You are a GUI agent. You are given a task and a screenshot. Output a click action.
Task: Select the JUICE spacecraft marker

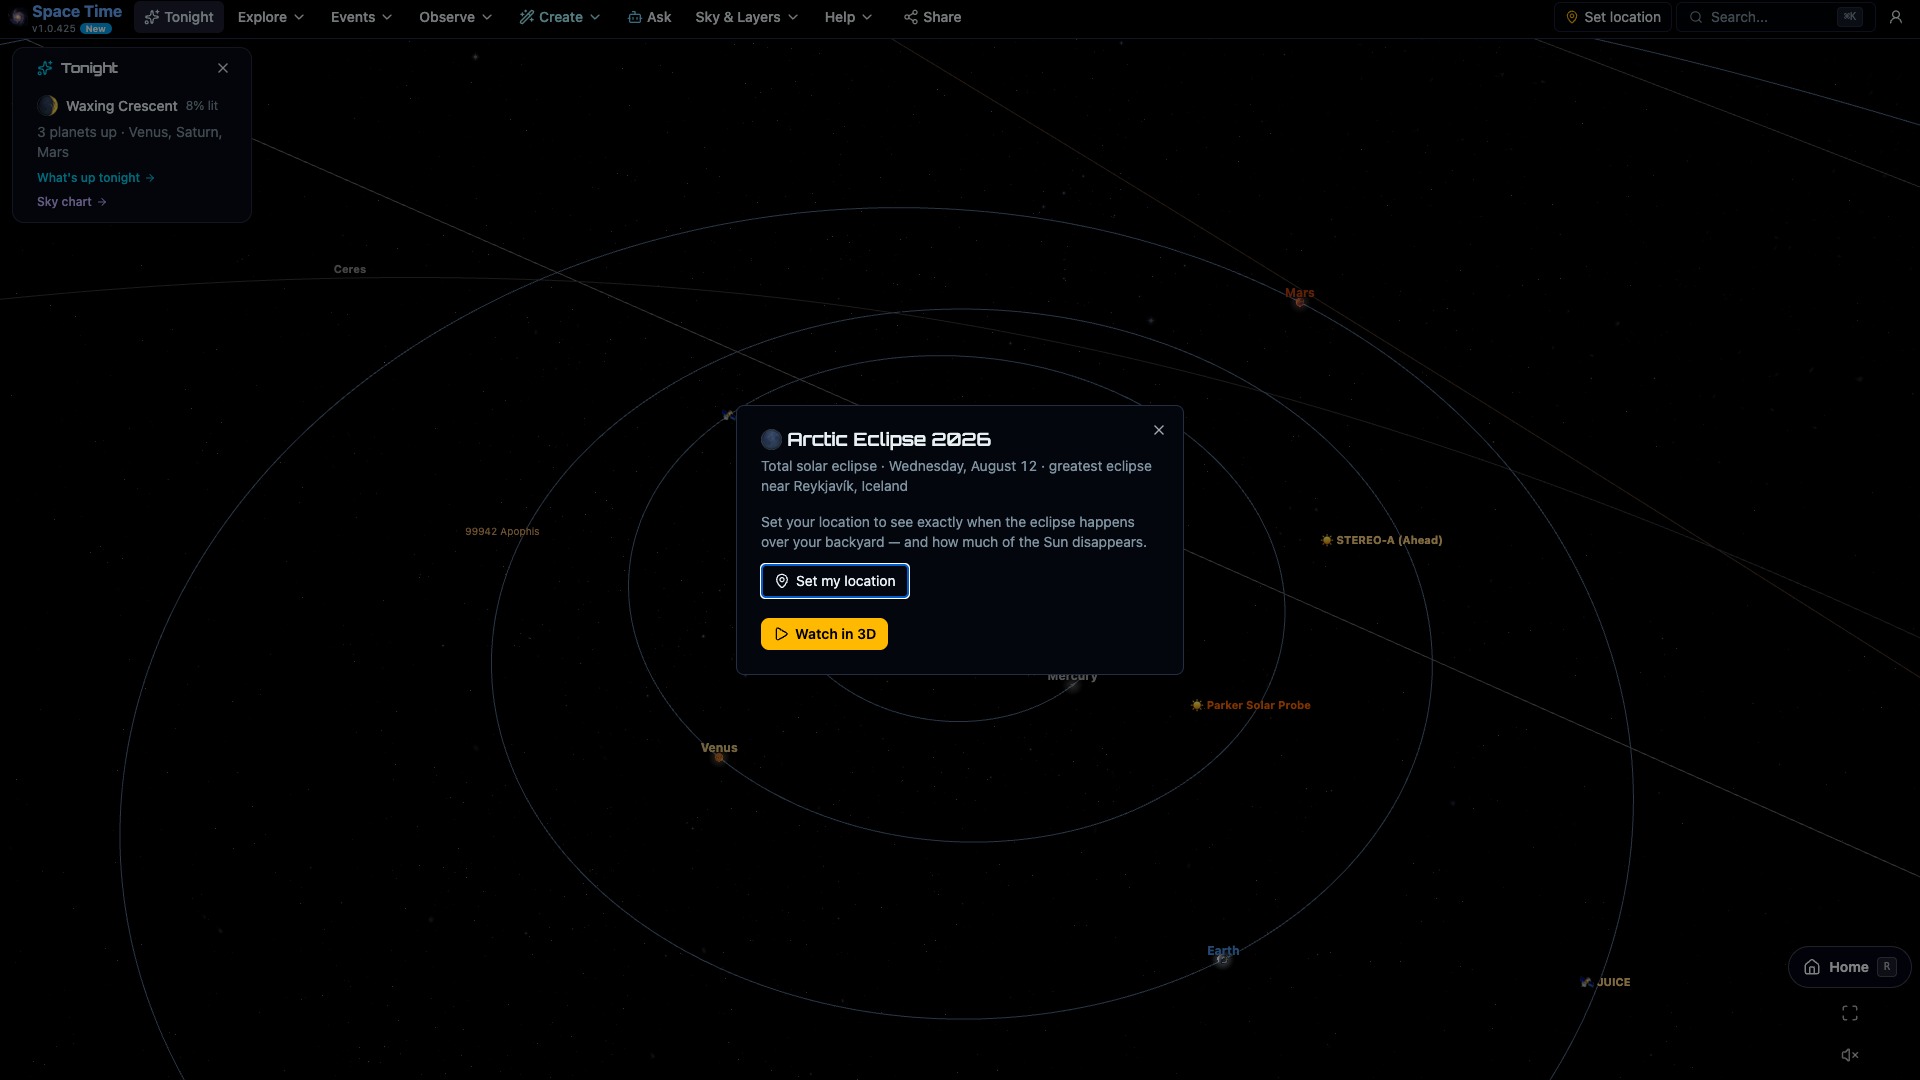click(1586, 982)
